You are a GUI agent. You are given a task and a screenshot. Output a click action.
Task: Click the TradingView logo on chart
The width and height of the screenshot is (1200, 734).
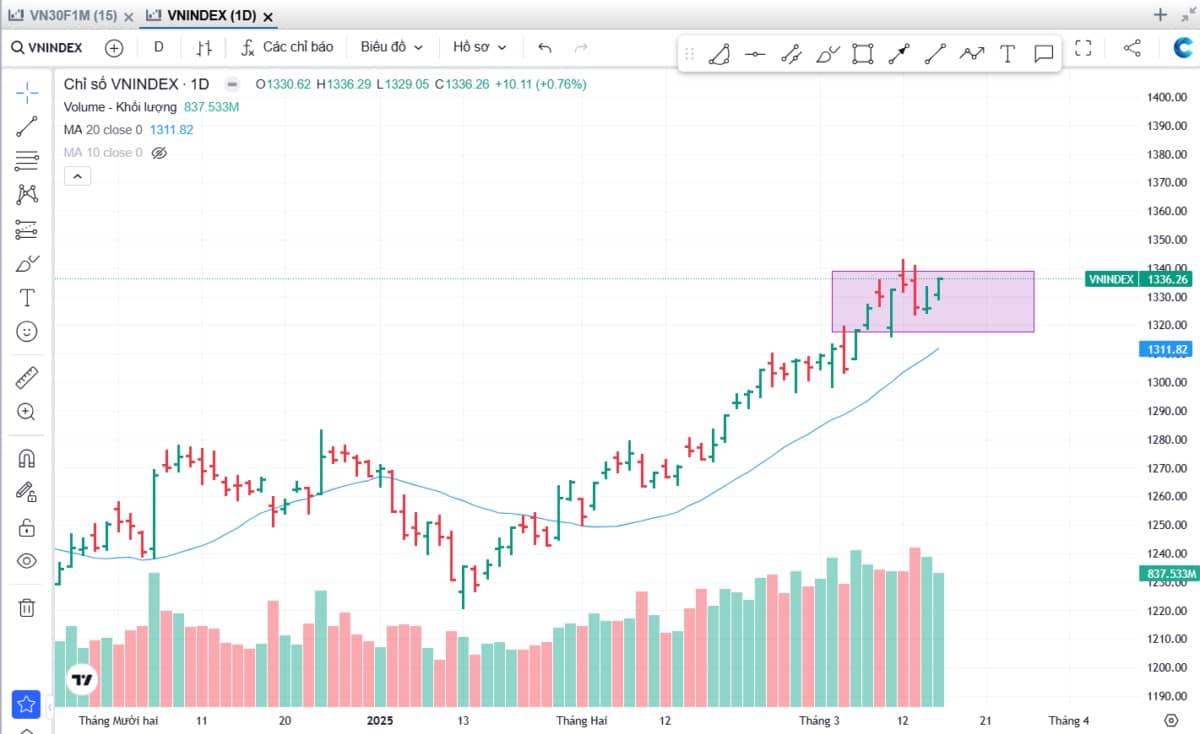(82, 680)
